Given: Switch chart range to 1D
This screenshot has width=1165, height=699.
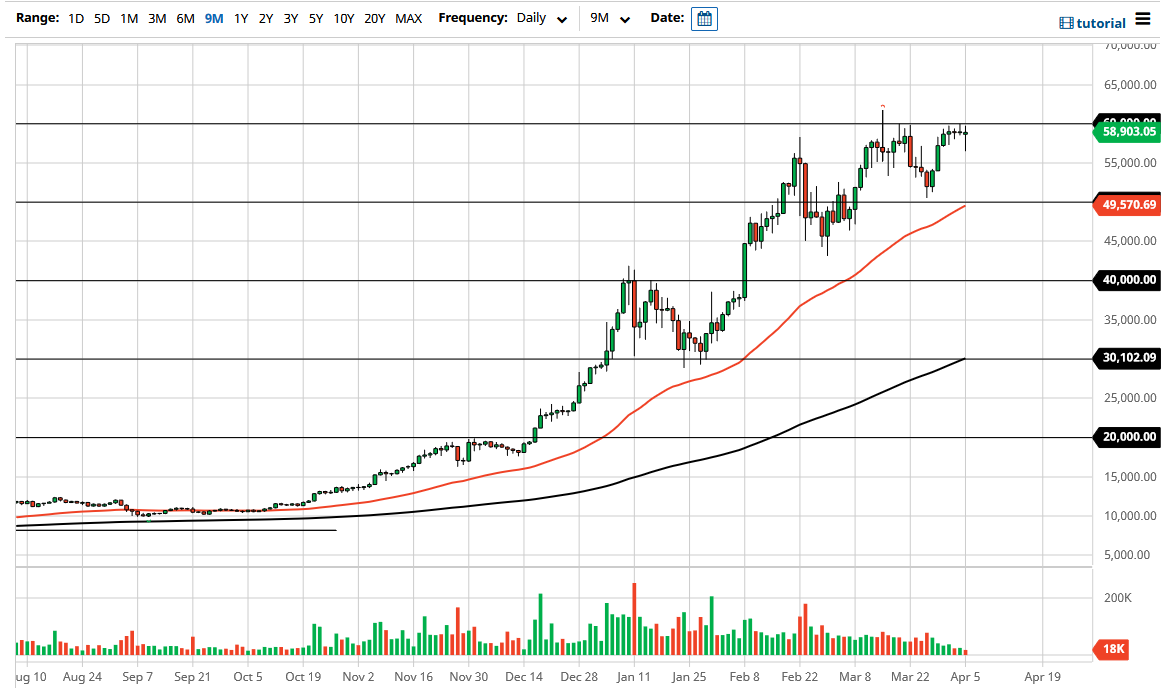Looking at the screenshot, I should tap(75, 18).
